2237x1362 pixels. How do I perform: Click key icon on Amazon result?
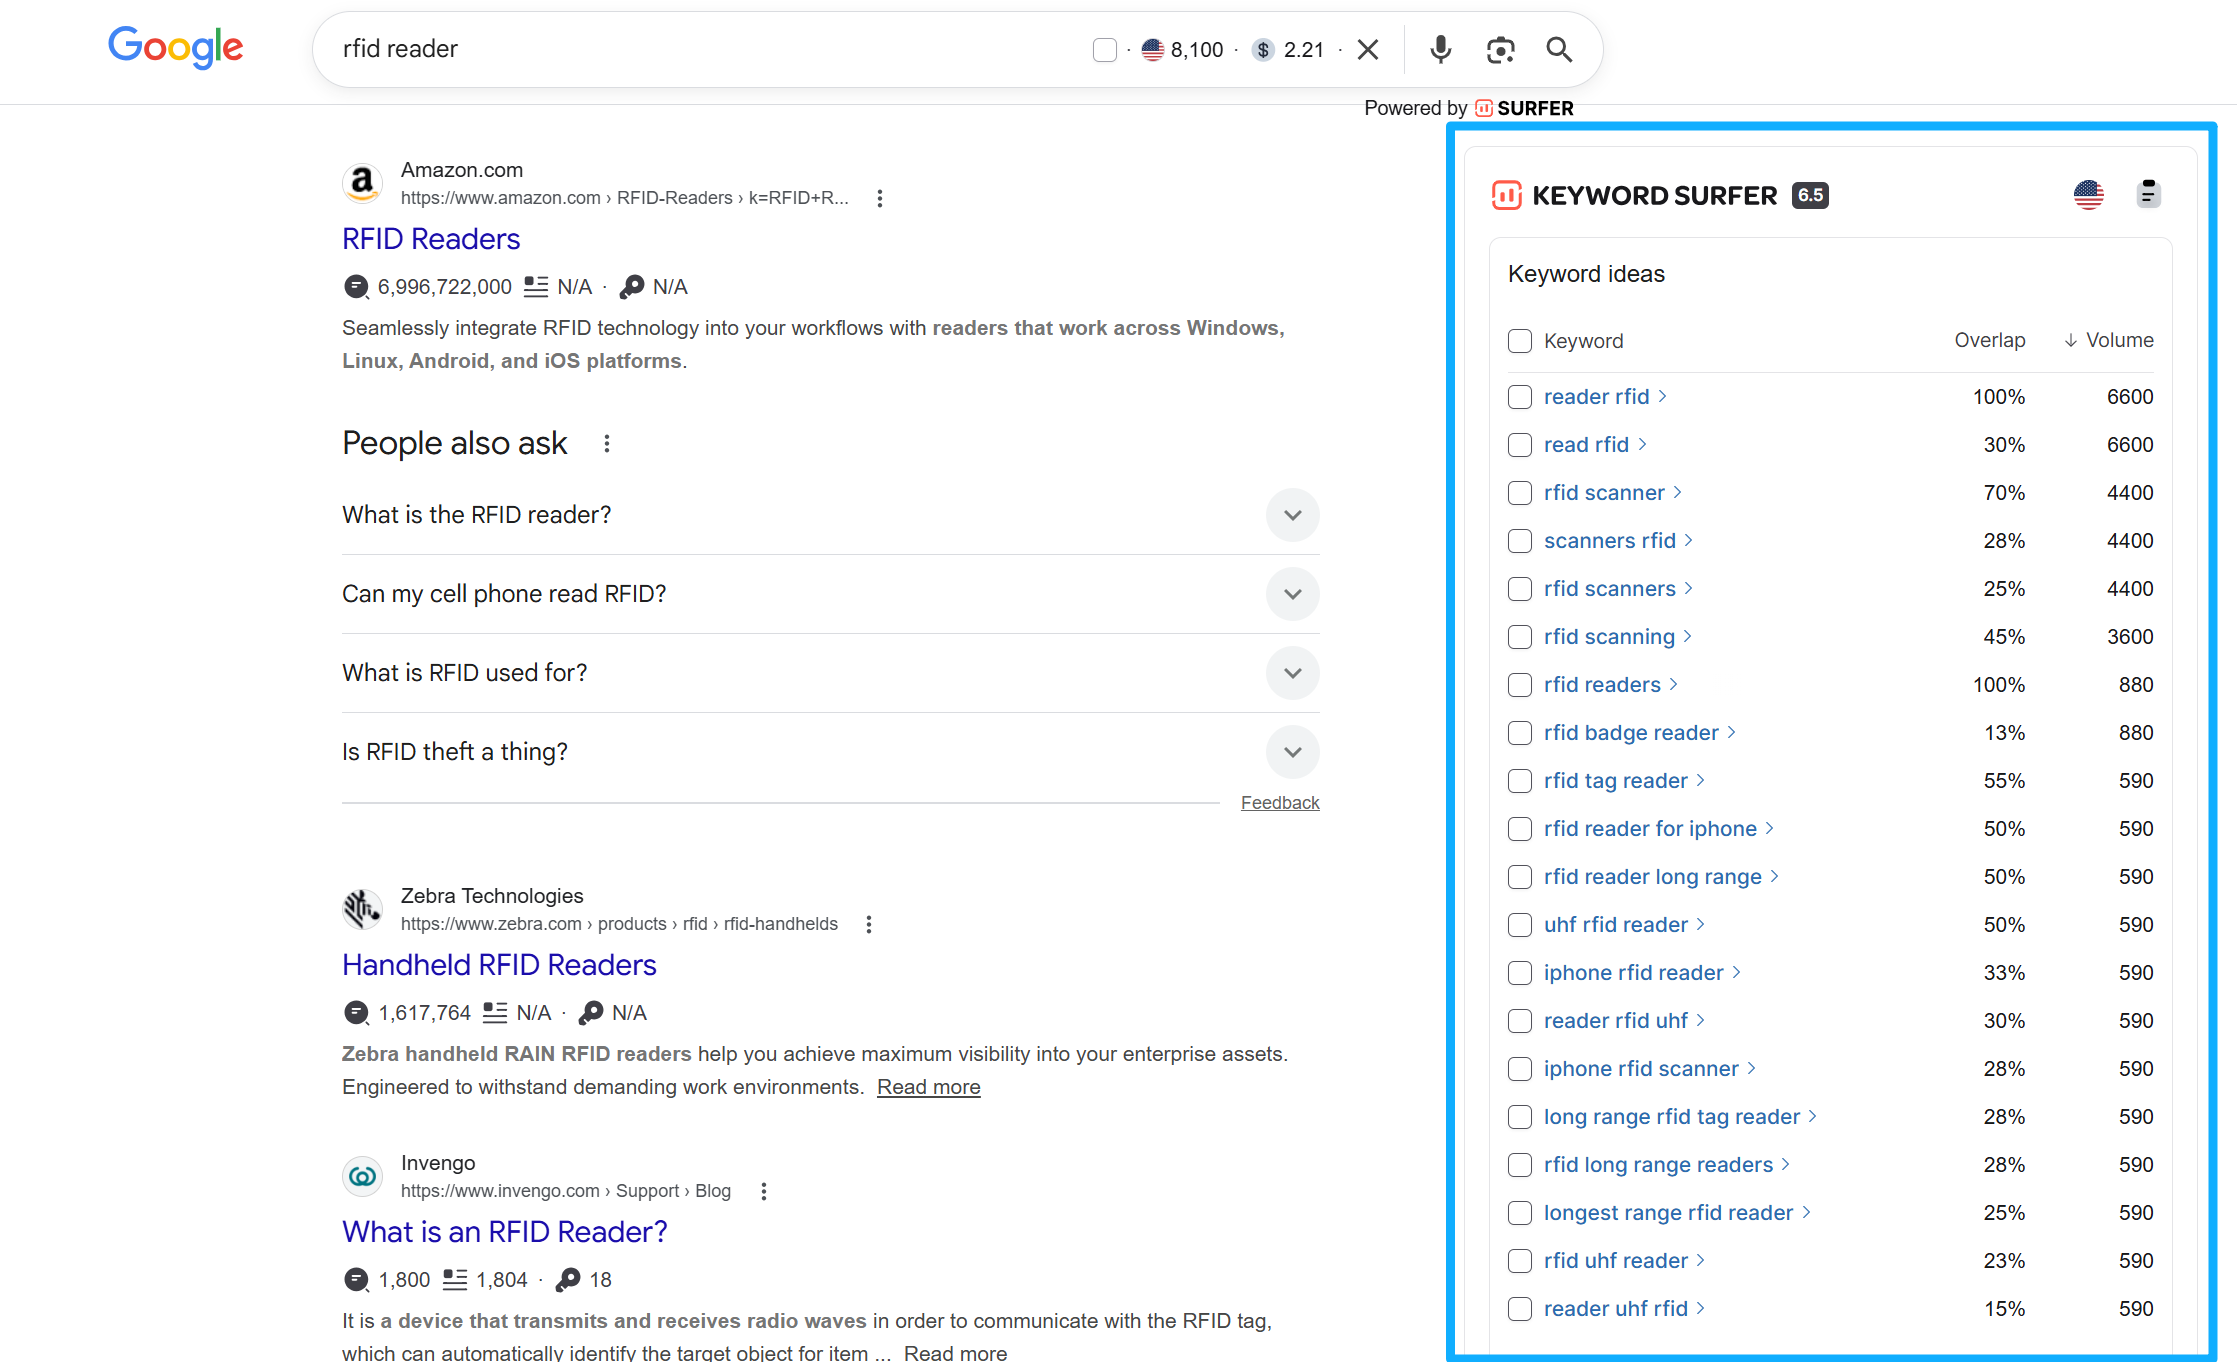[x=631, y=287]
